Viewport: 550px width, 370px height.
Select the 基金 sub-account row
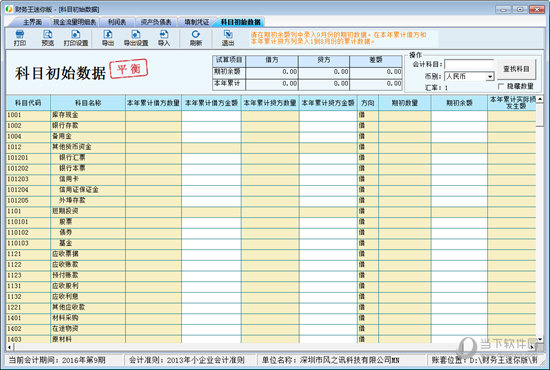pos(66,243)
